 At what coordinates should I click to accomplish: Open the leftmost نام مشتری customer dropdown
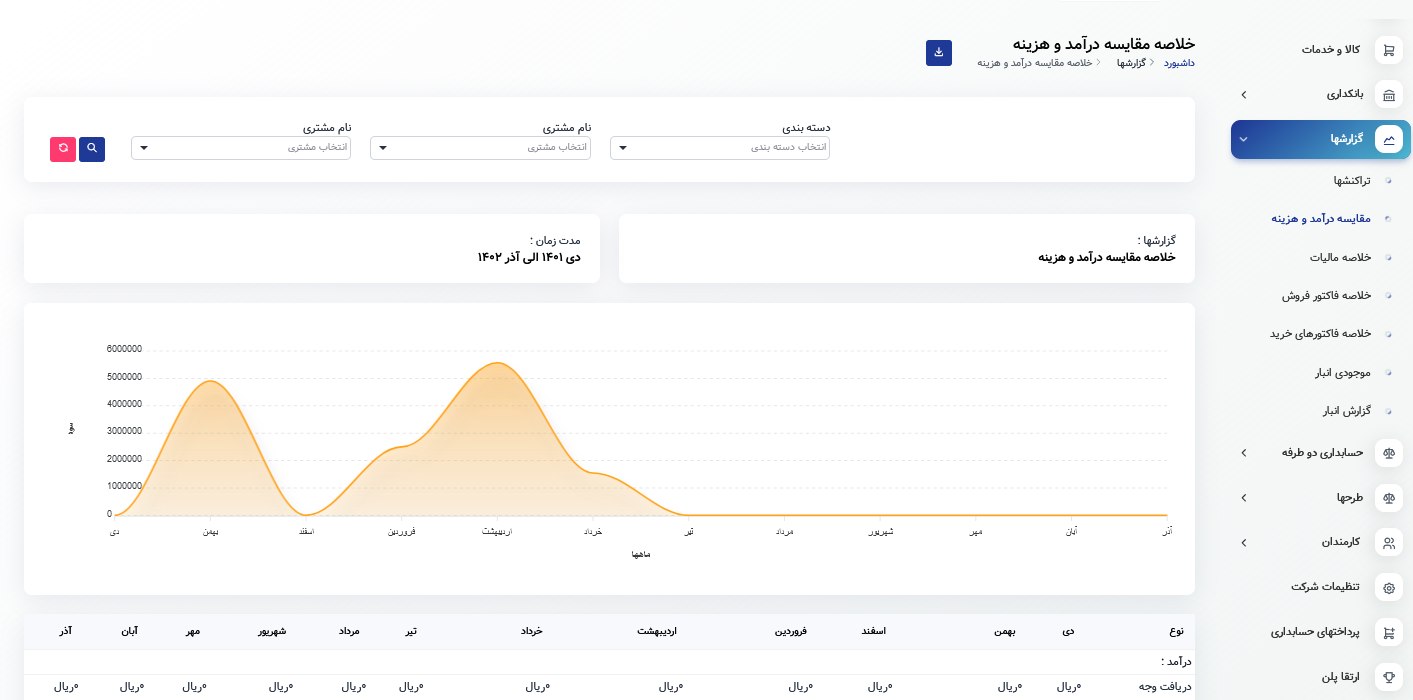[x=241, y=148]
